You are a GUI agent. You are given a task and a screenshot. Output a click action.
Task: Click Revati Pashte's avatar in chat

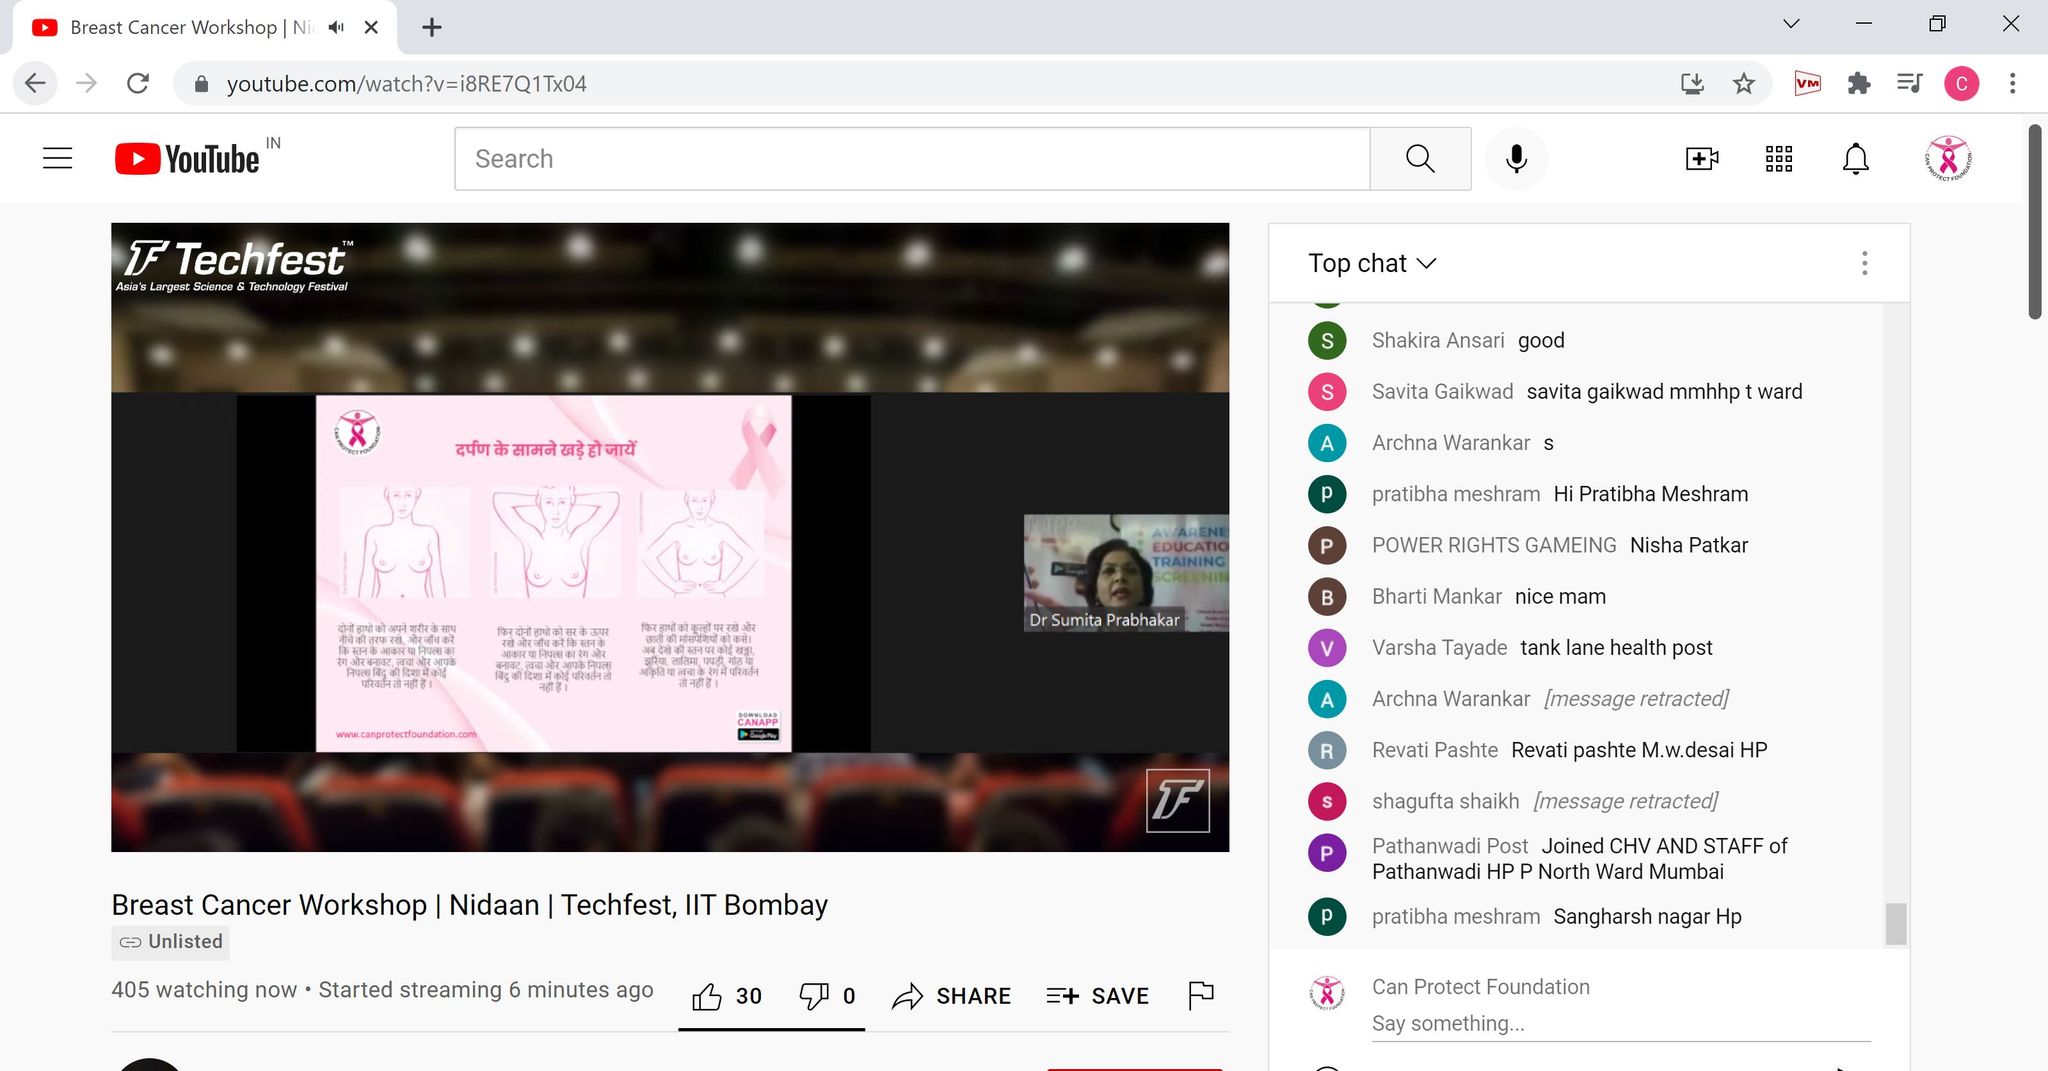(1327, 750)
